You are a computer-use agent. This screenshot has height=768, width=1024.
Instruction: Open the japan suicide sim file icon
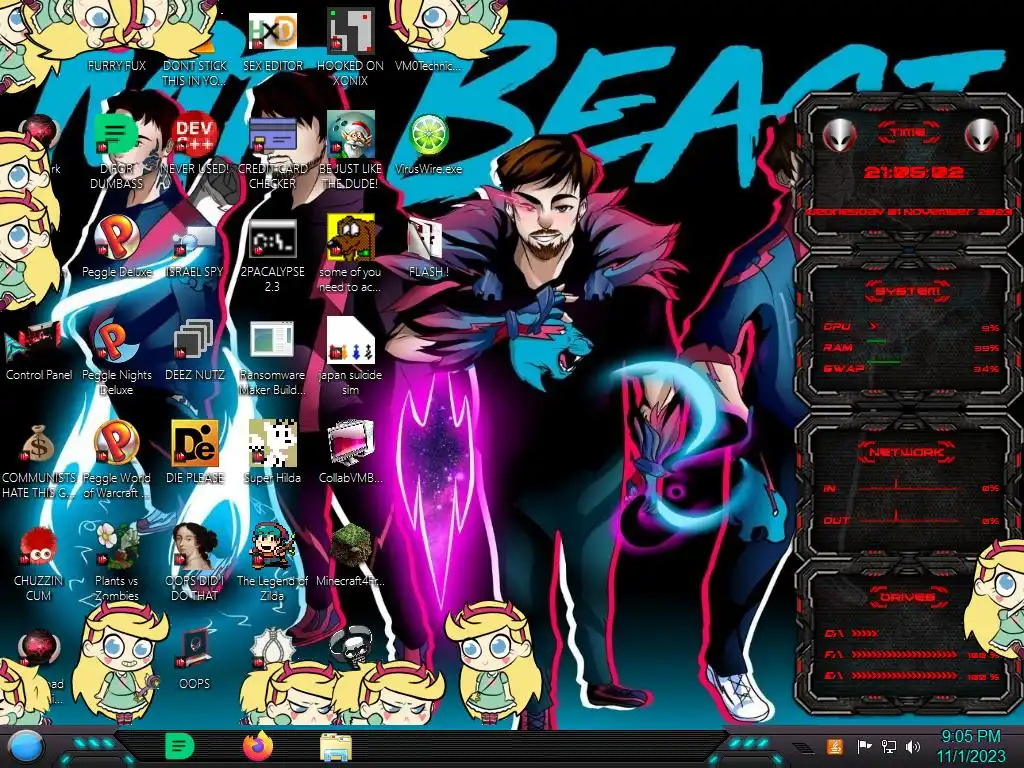tap(351, 341)
